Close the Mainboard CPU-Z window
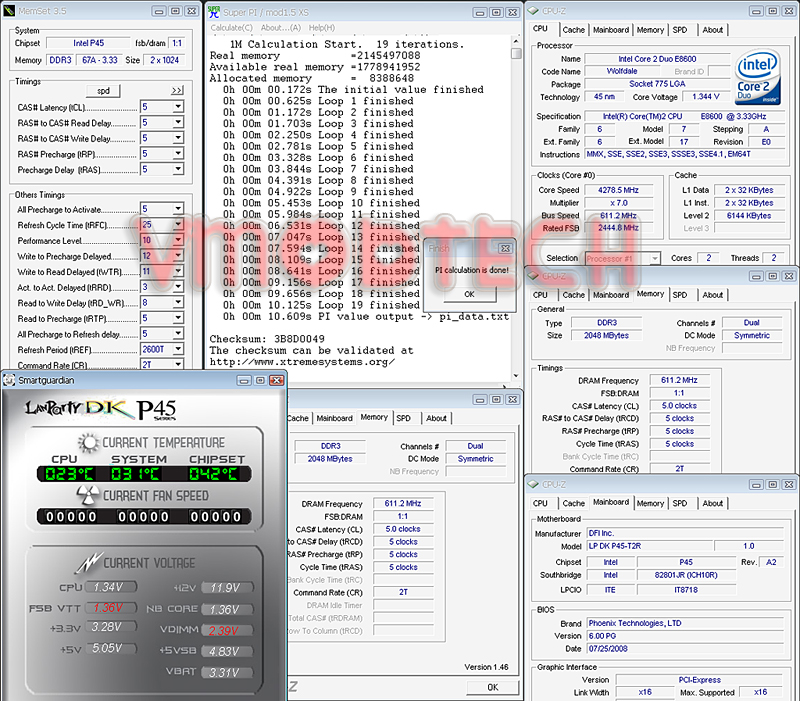800x701 pixels. coord(789,484)
